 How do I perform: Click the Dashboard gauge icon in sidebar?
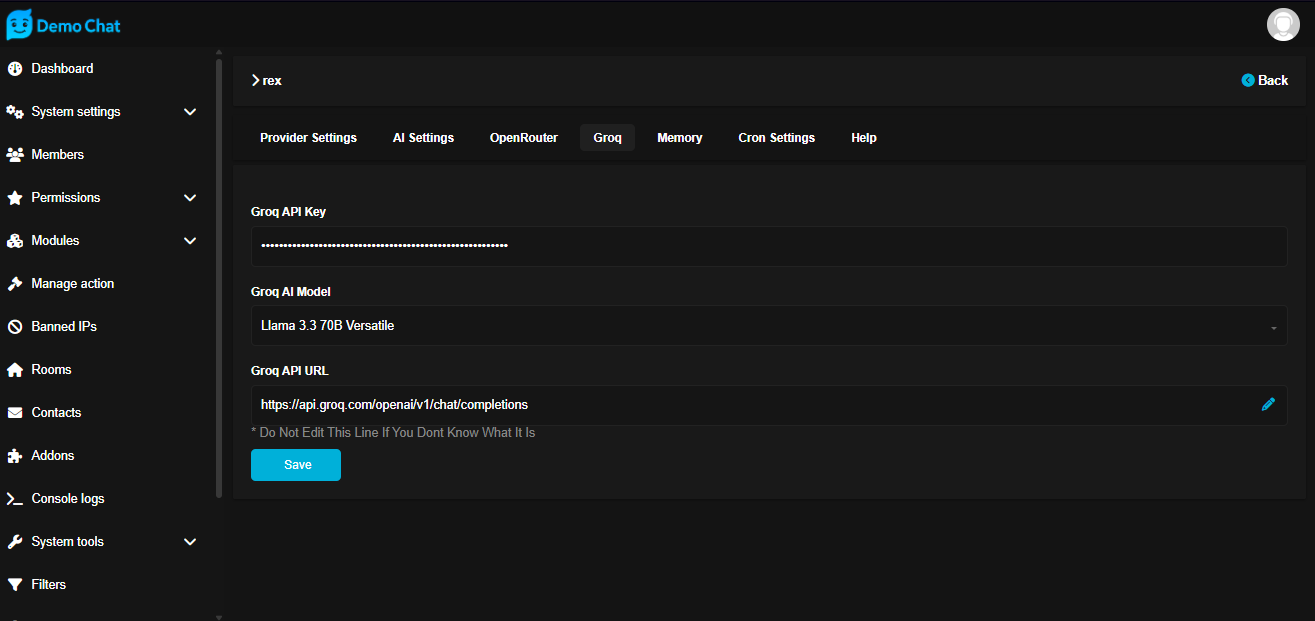15,69
